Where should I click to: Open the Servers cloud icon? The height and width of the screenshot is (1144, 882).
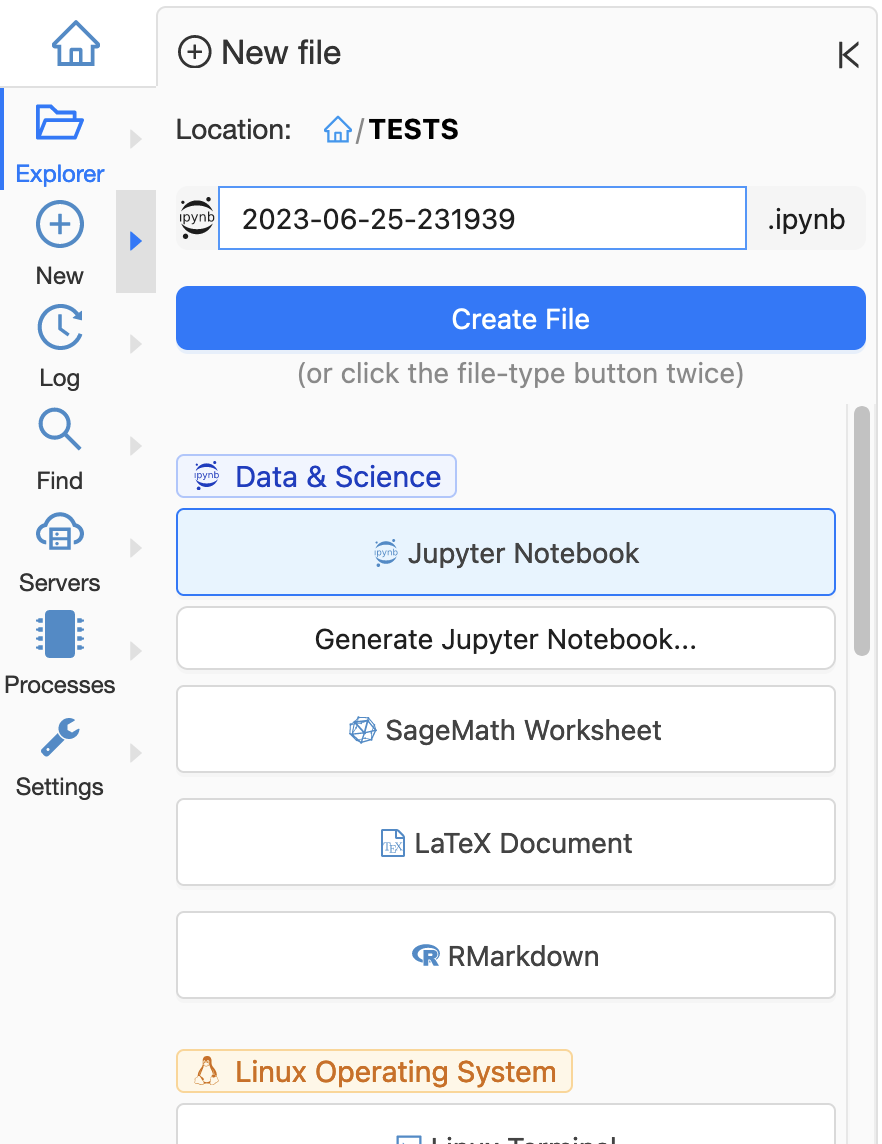[59, 533]
